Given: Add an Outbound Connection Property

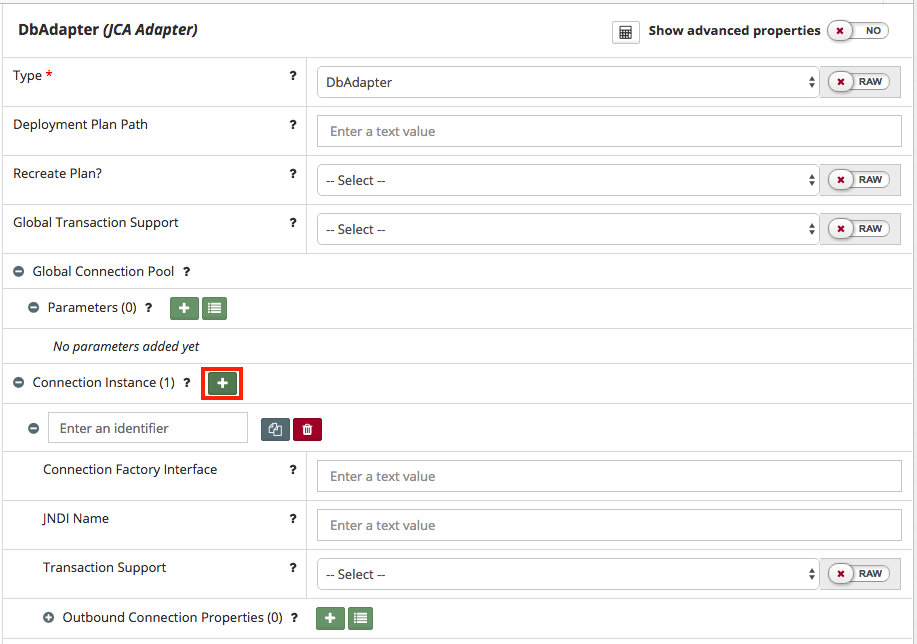Looking at the screenshot, I should [x=330, y=618].
